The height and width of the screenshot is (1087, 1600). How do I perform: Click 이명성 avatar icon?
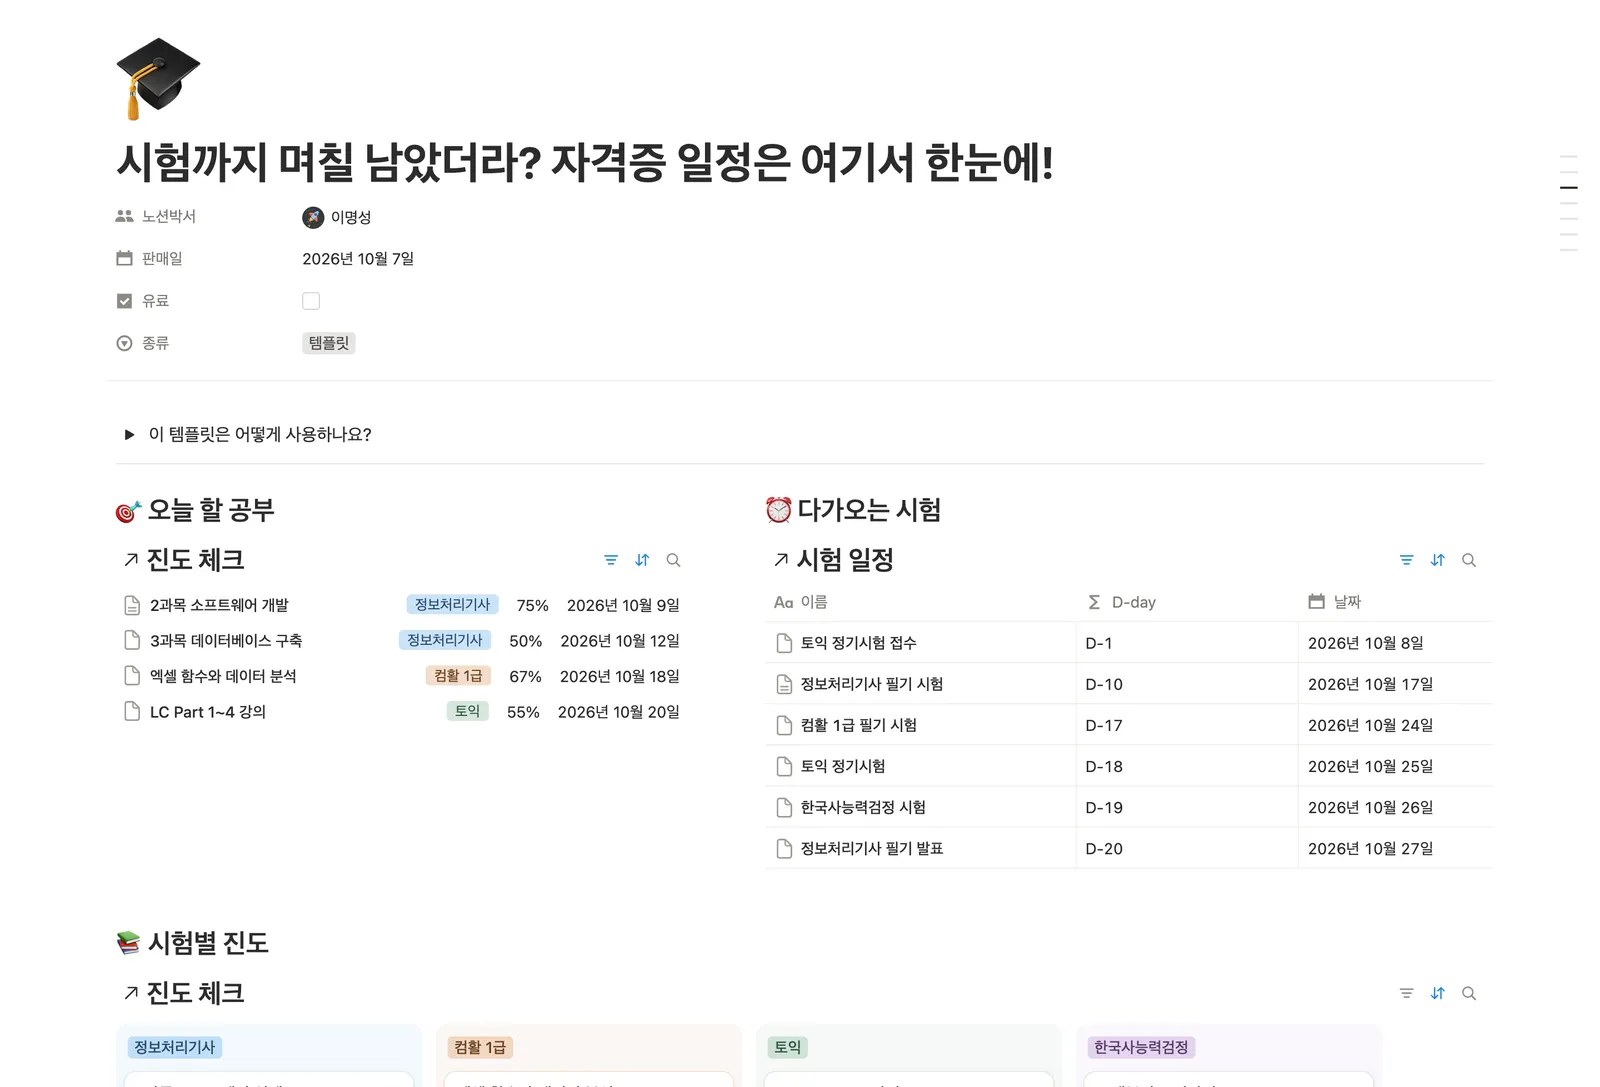click(313, 217)
